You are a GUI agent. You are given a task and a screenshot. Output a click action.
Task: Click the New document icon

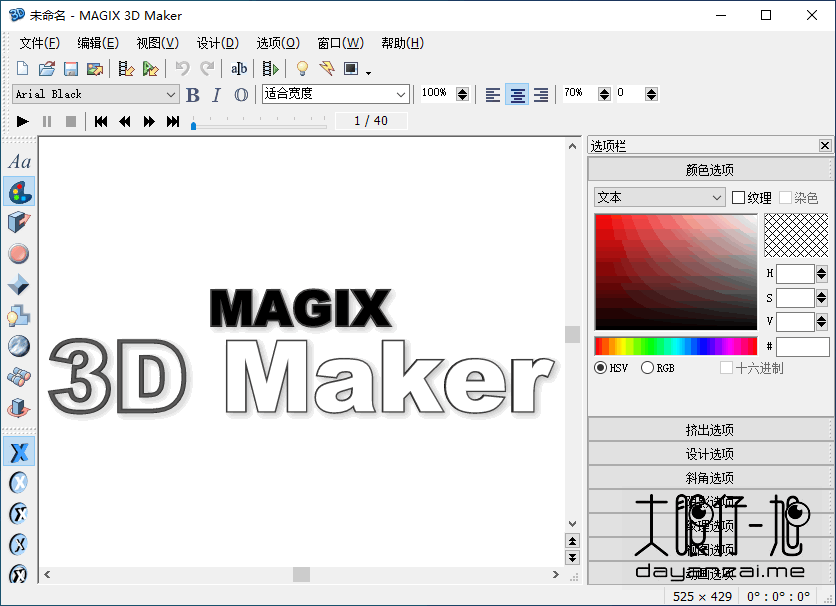[x=22, y=68]
